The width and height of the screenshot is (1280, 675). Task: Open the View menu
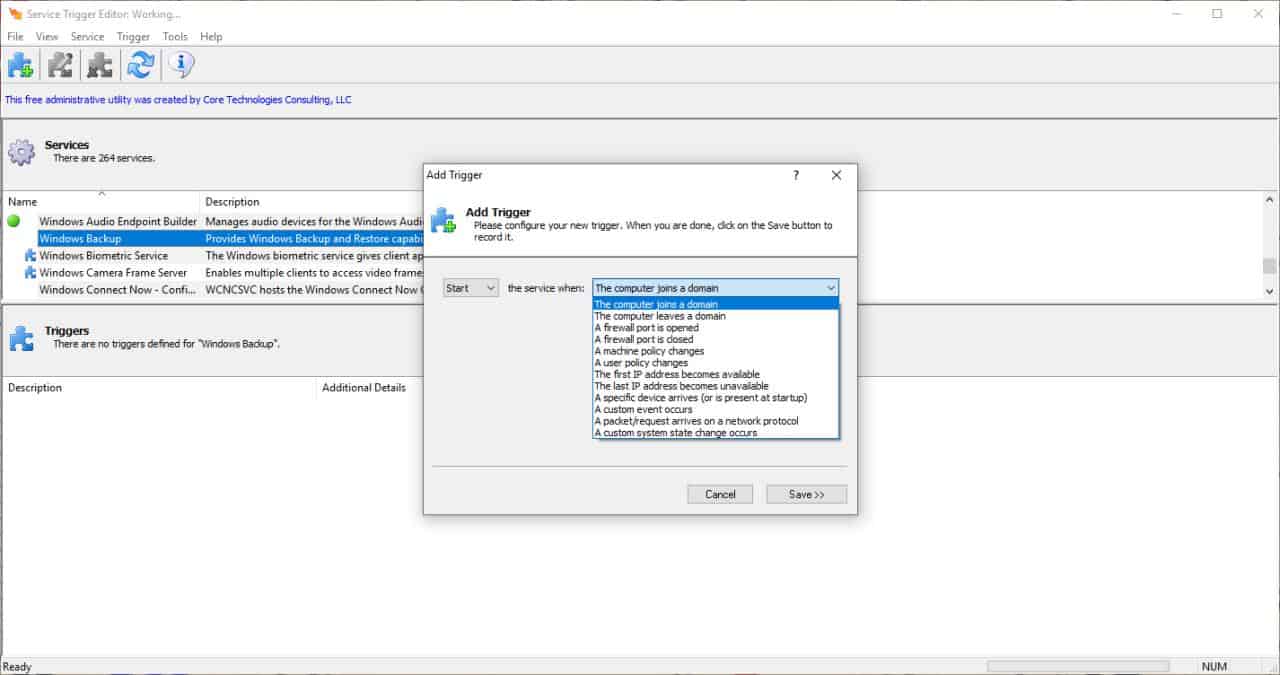[x=47, y=36]
